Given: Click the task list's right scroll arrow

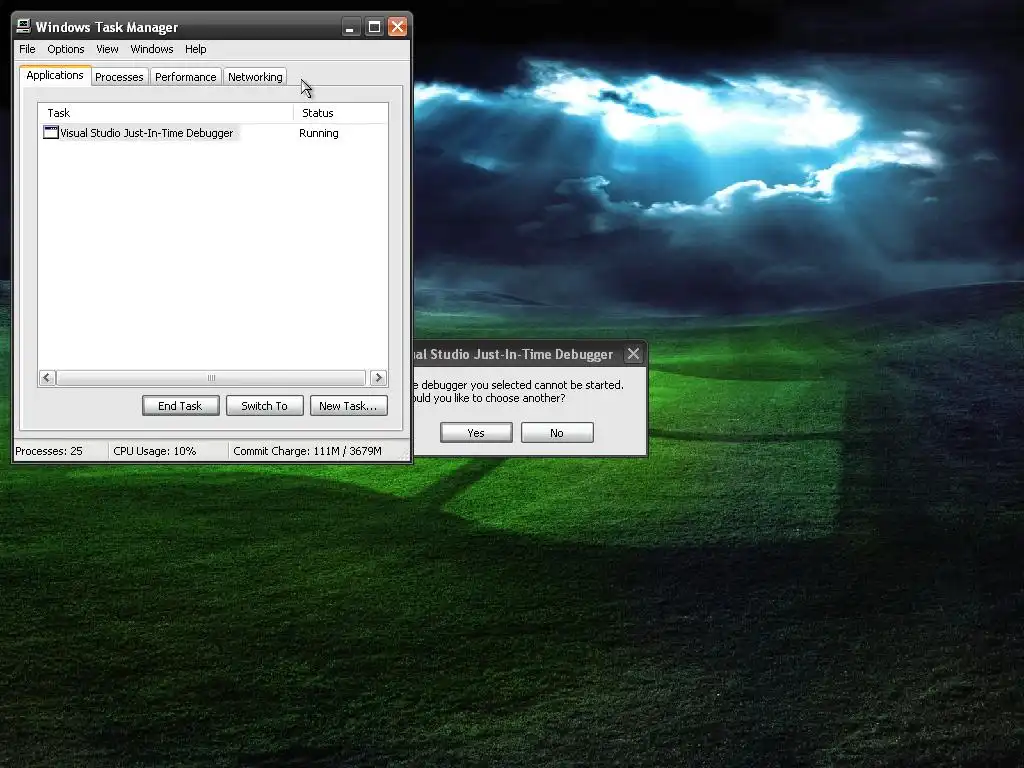Looking at the screenshot, I should click(x=378, y=377).
